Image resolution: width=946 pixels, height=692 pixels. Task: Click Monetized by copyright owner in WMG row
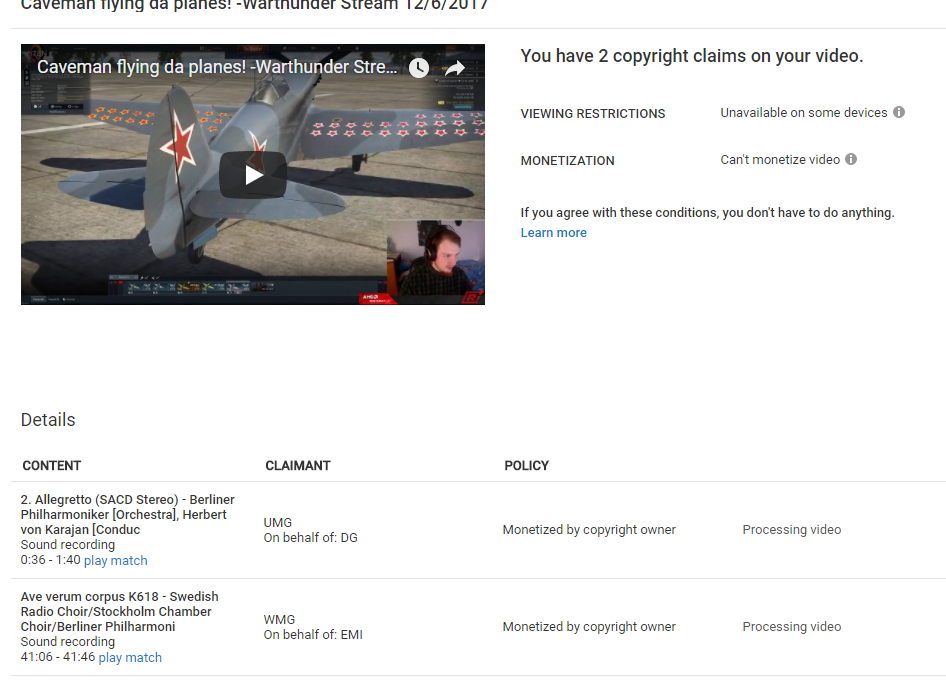[x=589, y=627]
